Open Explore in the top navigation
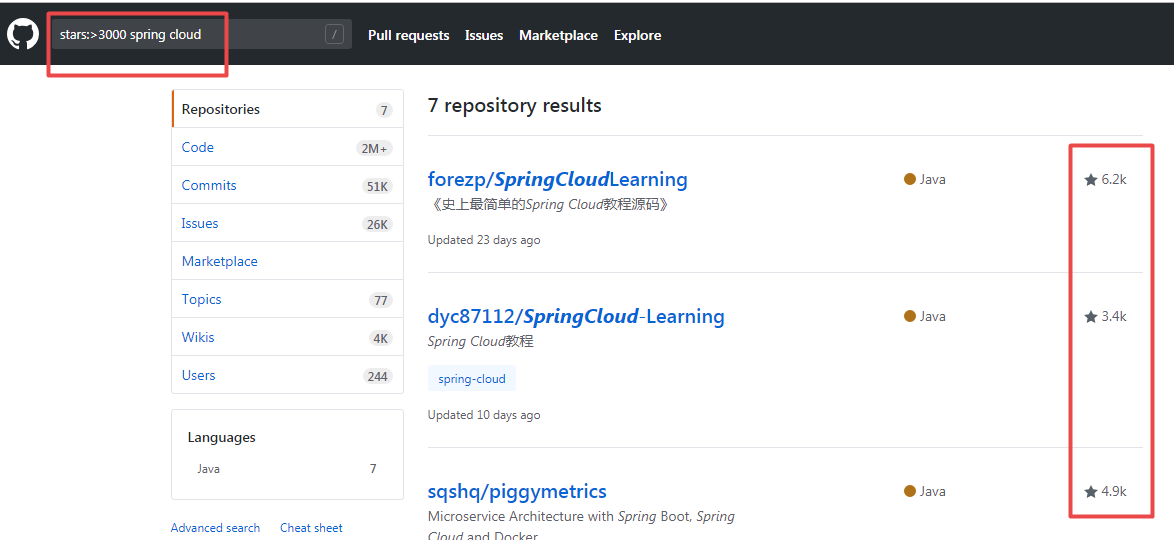The height and width of the screenshot is (540, 1174). [637, 35]
